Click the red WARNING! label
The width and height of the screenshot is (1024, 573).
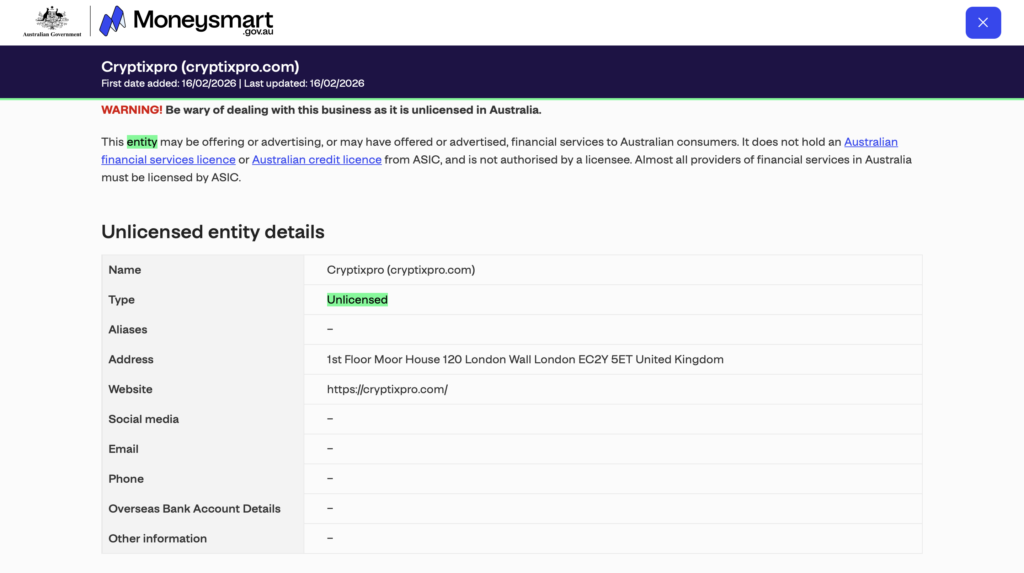[x=132, y=110]
